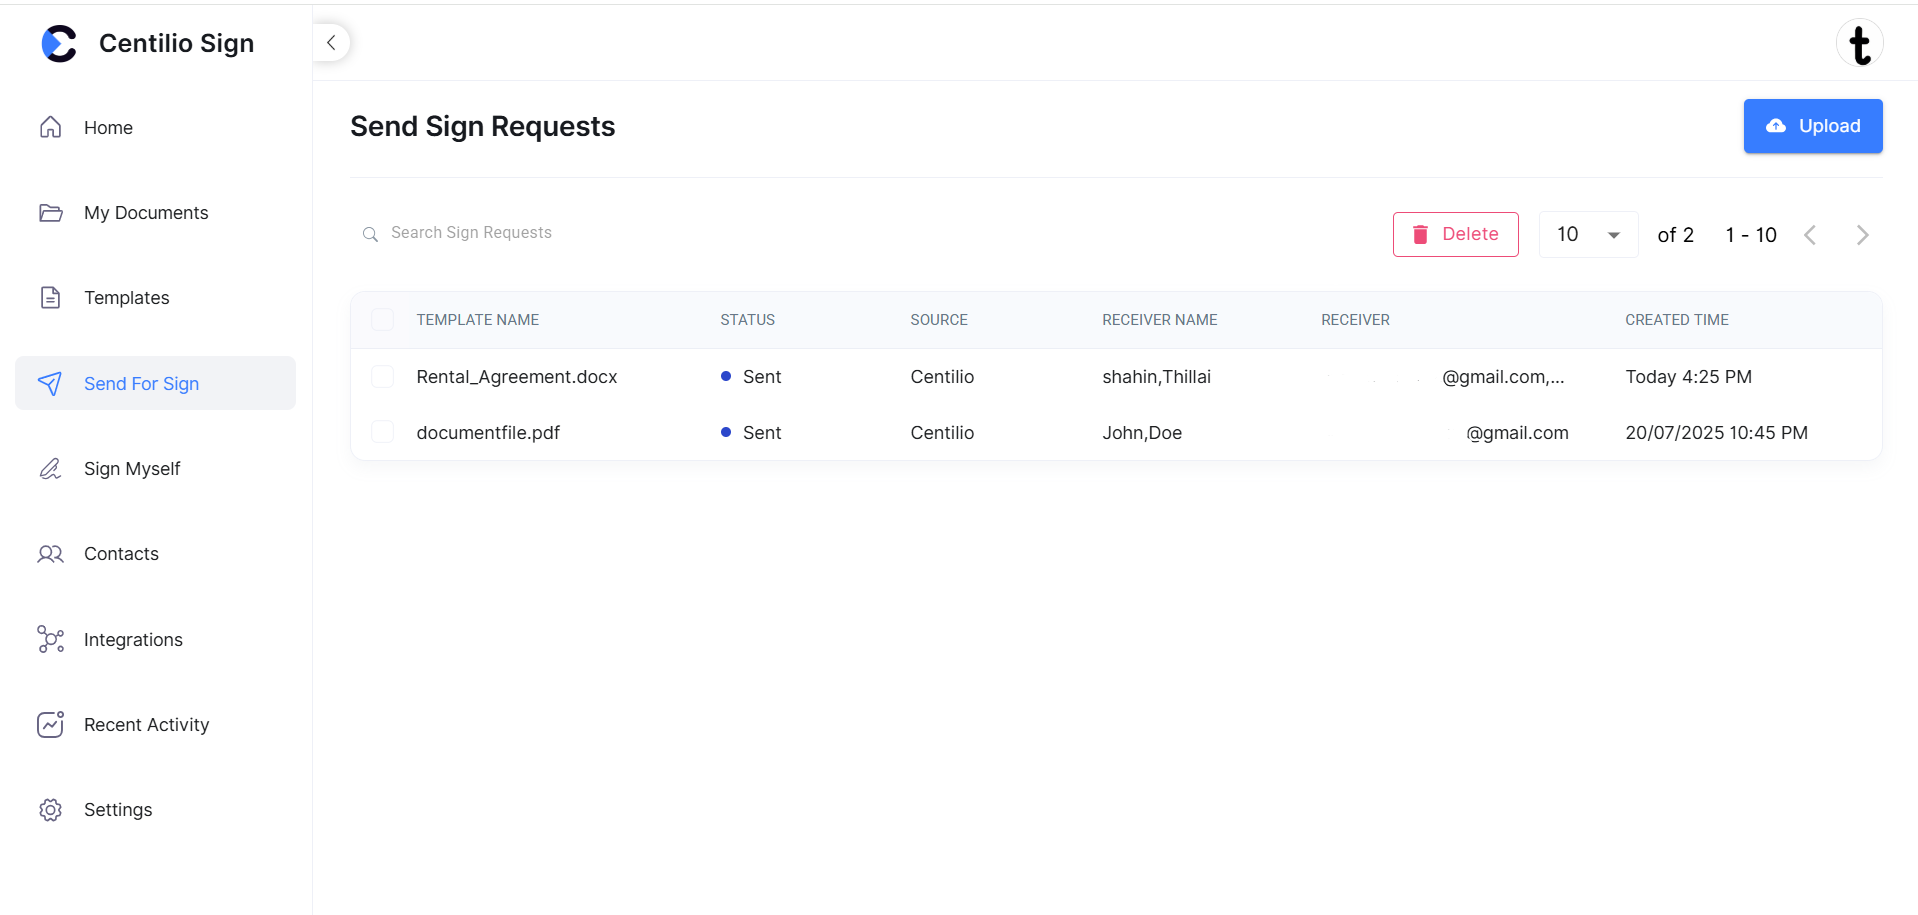
Task: Check the select-all checkbox in table header
Action: pyautogui.click(x=383, y=319)
